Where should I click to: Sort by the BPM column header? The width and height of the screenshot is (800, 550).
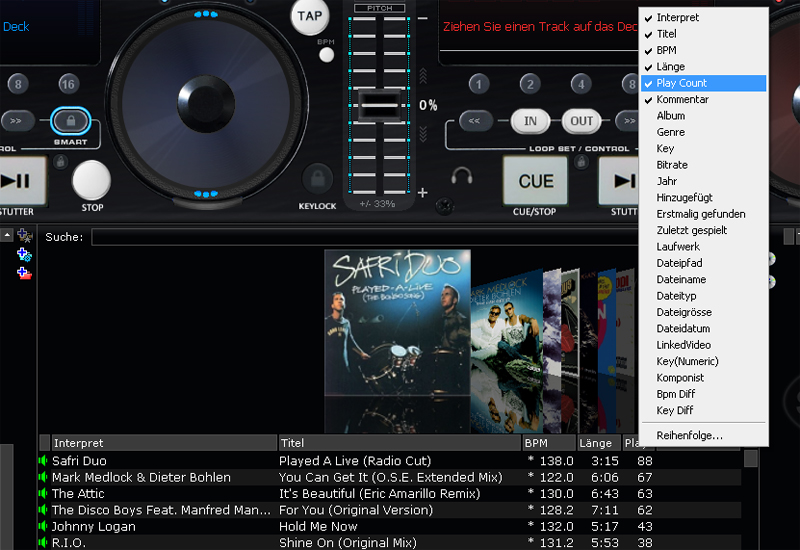549,443
